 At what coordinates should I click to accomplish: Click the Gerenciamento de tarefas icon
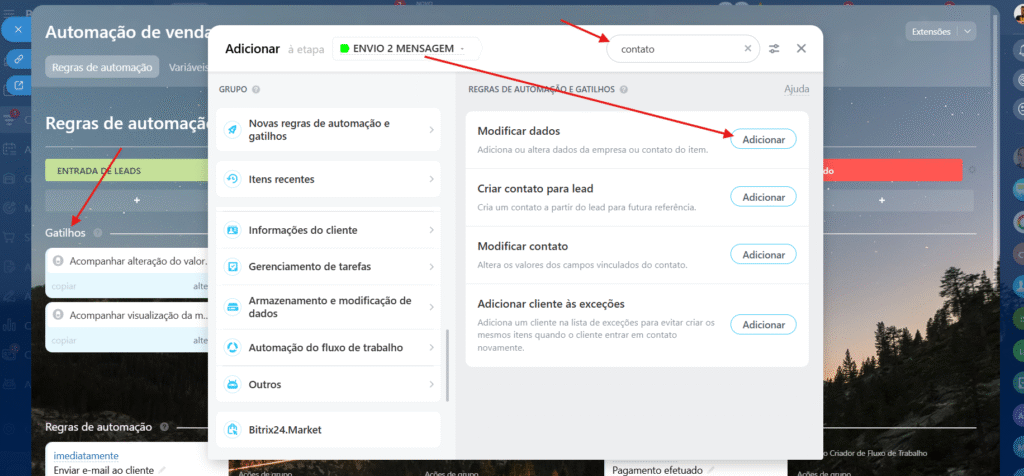pyautogui.click(x=232, y=267)
